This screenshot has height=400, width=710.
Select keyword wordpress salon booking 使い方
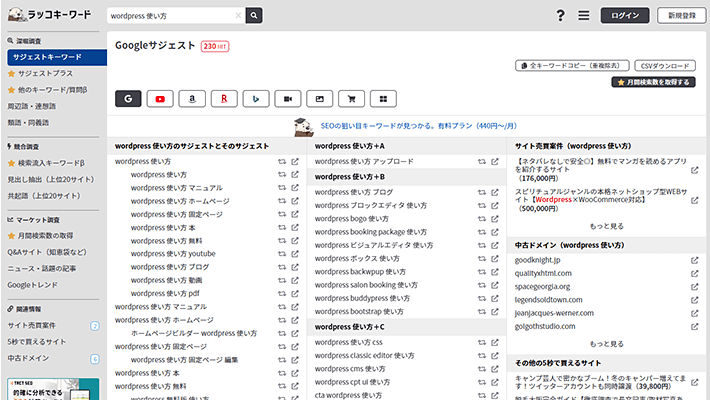pos(366,285)
